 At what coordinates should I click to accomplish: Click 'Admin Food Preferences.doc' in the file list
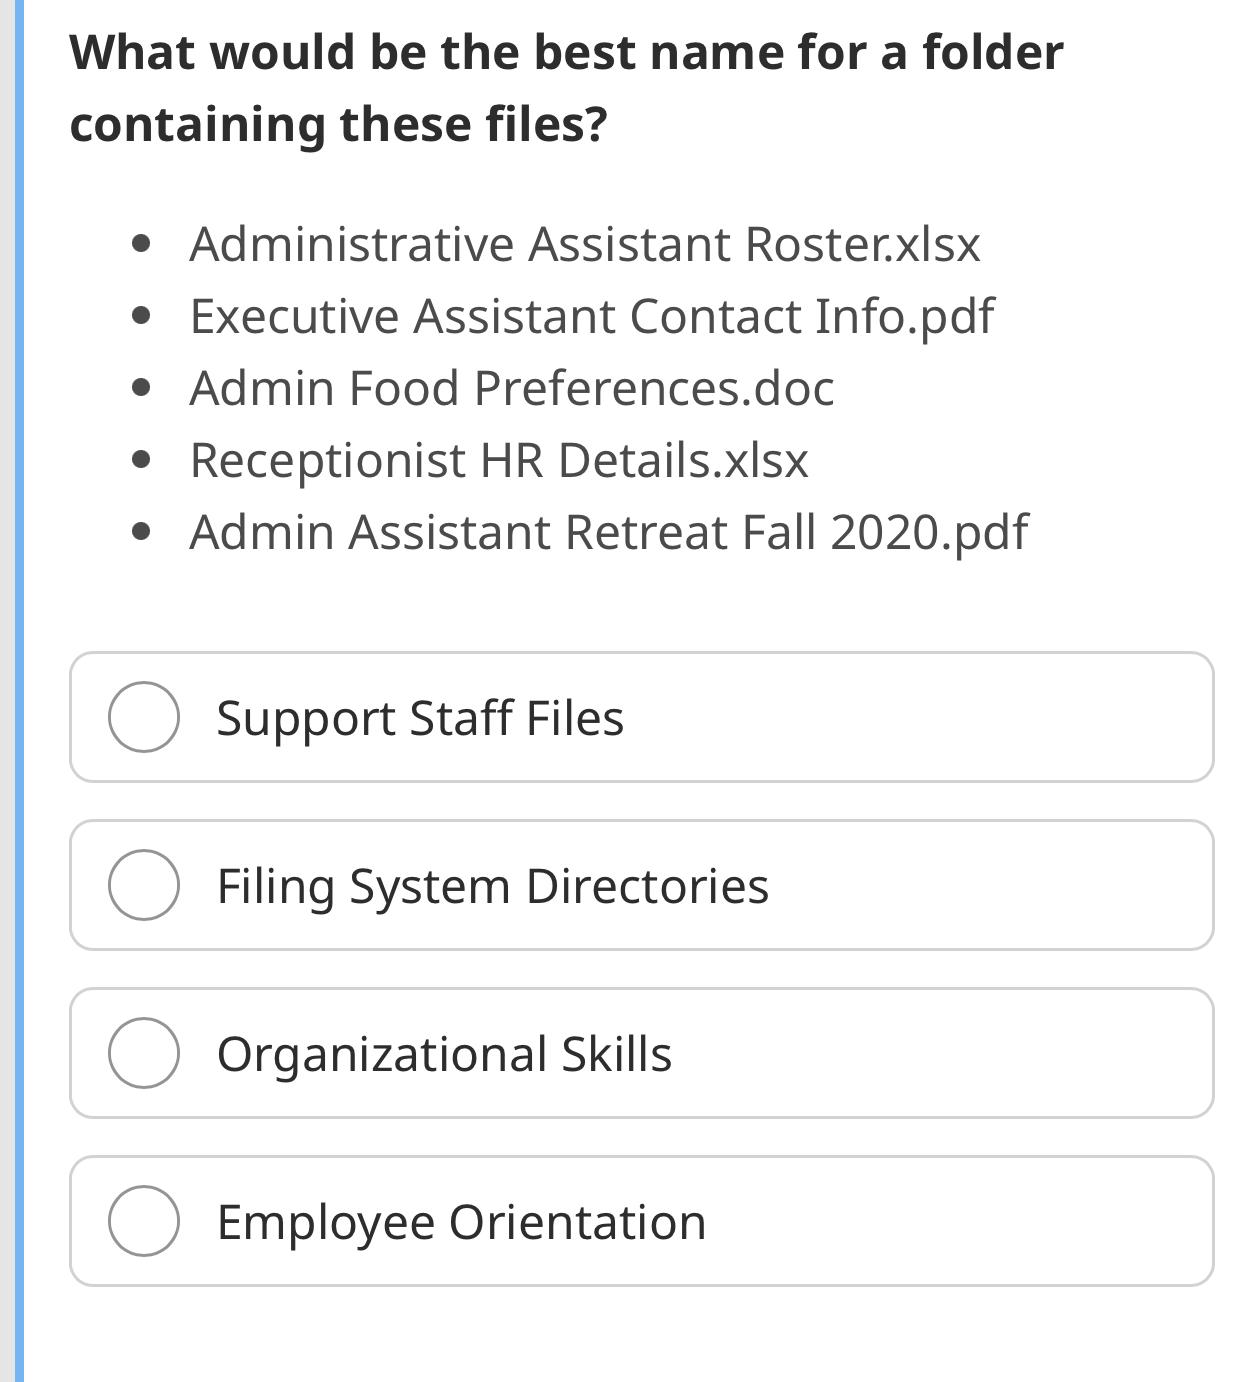512,389
